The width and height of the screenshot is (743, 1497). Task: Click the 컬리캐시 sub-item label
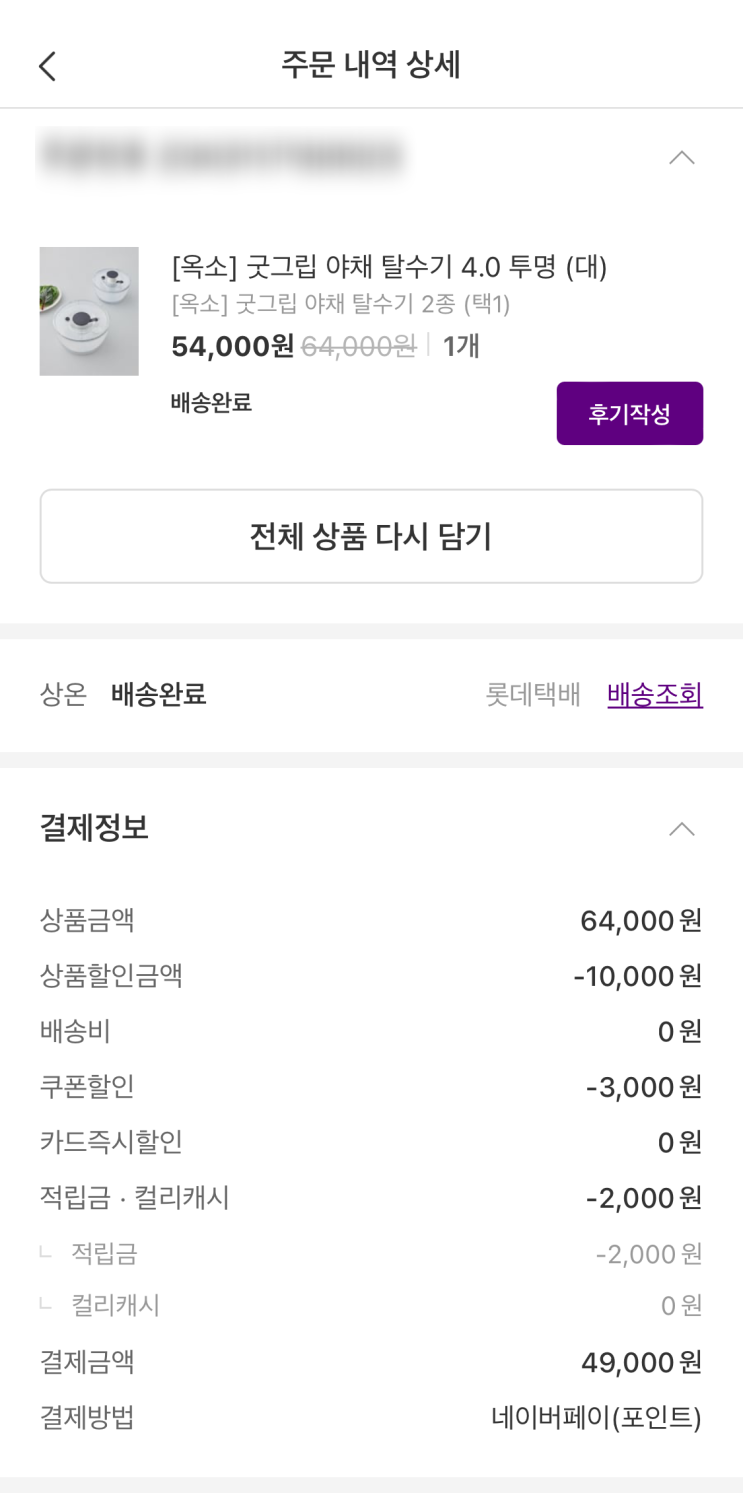coord(115,1305)
